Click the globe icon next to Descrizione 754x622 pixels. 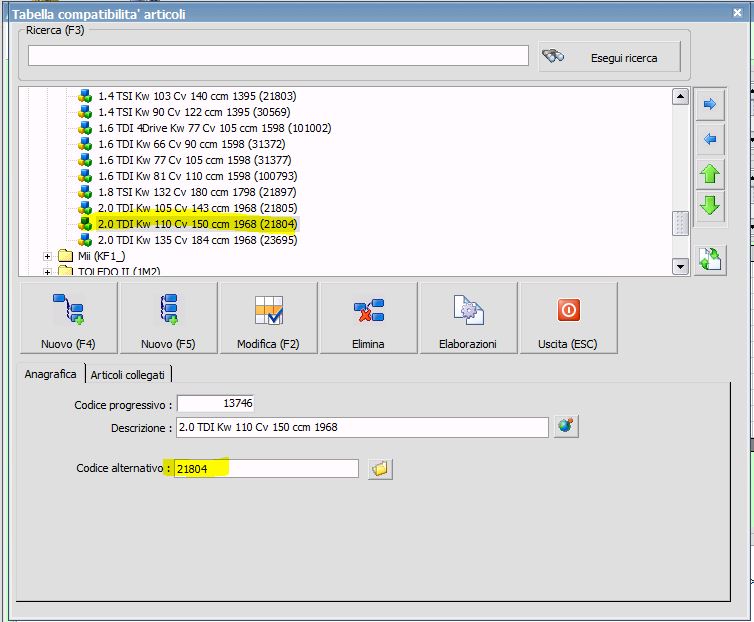point(566,426)
